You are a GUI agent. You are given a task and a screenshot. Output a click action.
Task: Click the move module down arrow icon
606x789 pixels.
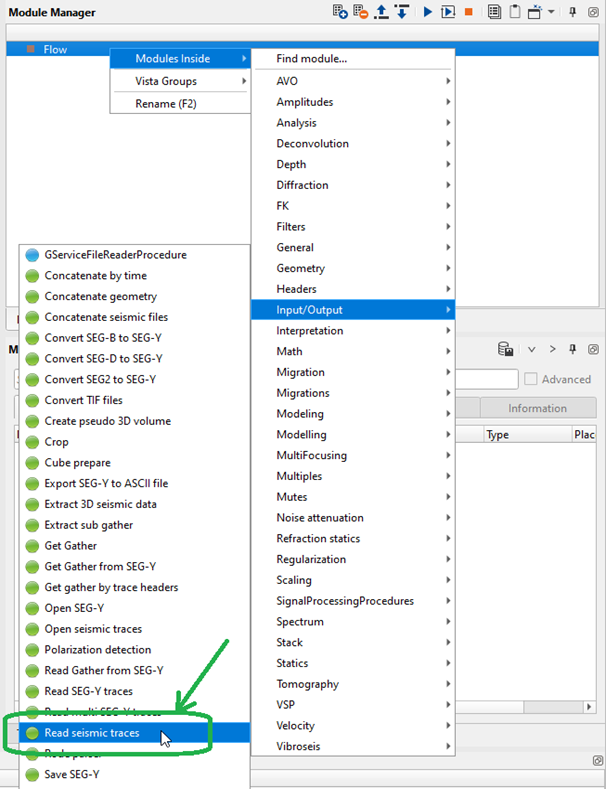pyautogui.click(x=402, y=12)
